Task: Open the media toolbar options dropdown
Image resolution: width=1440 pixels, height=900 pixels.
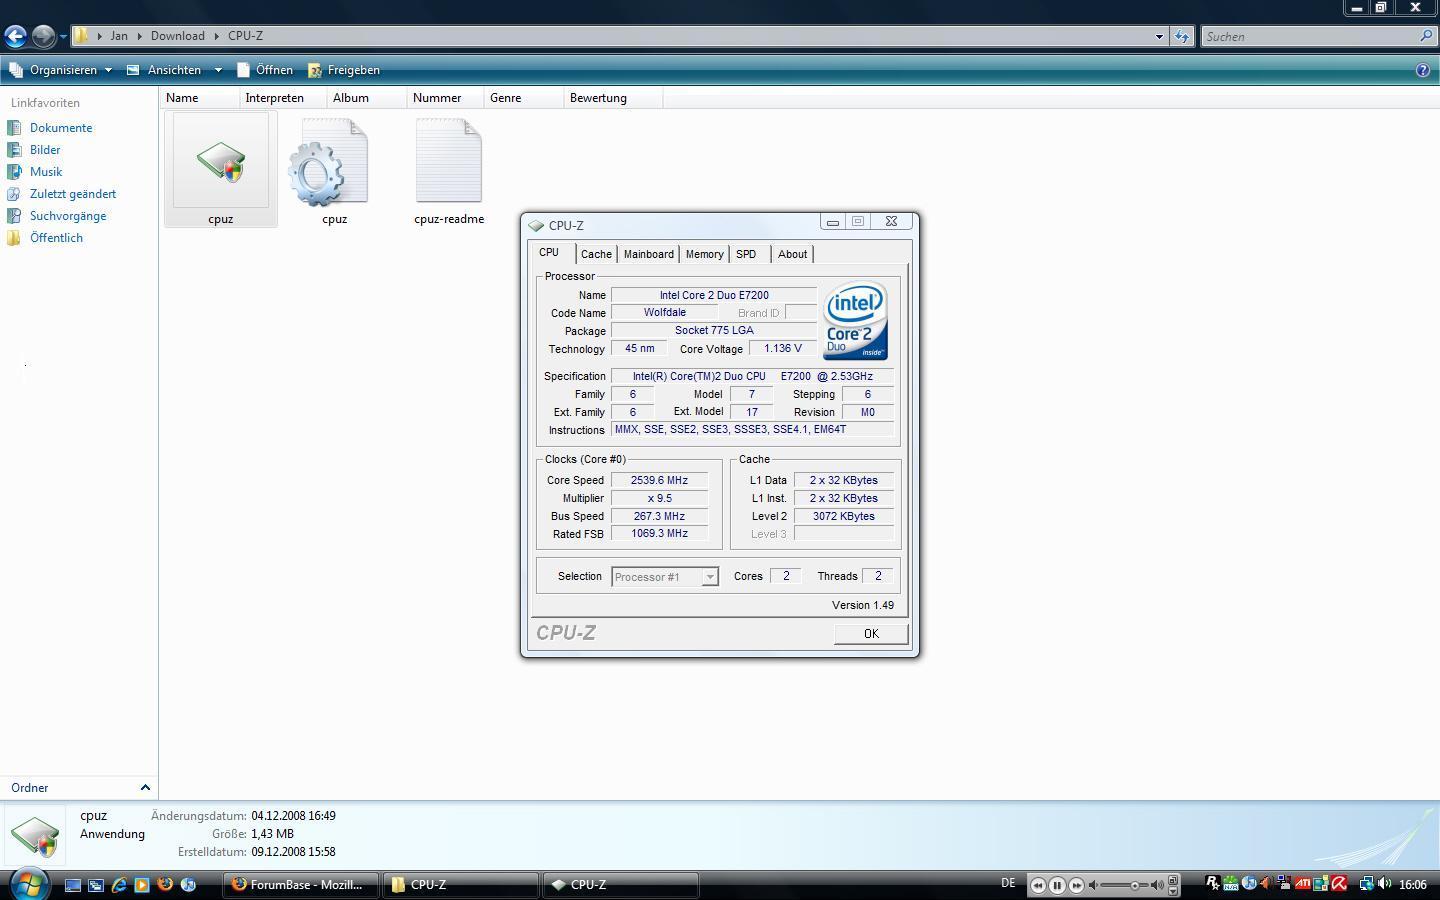Action: point(1173,890)
